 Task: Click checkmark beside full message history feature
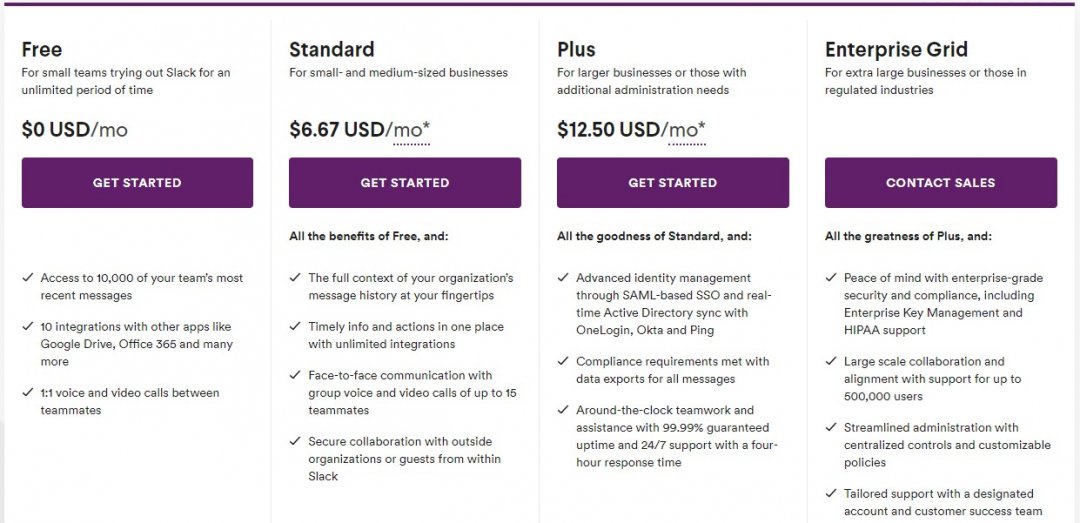pos(295,278)
